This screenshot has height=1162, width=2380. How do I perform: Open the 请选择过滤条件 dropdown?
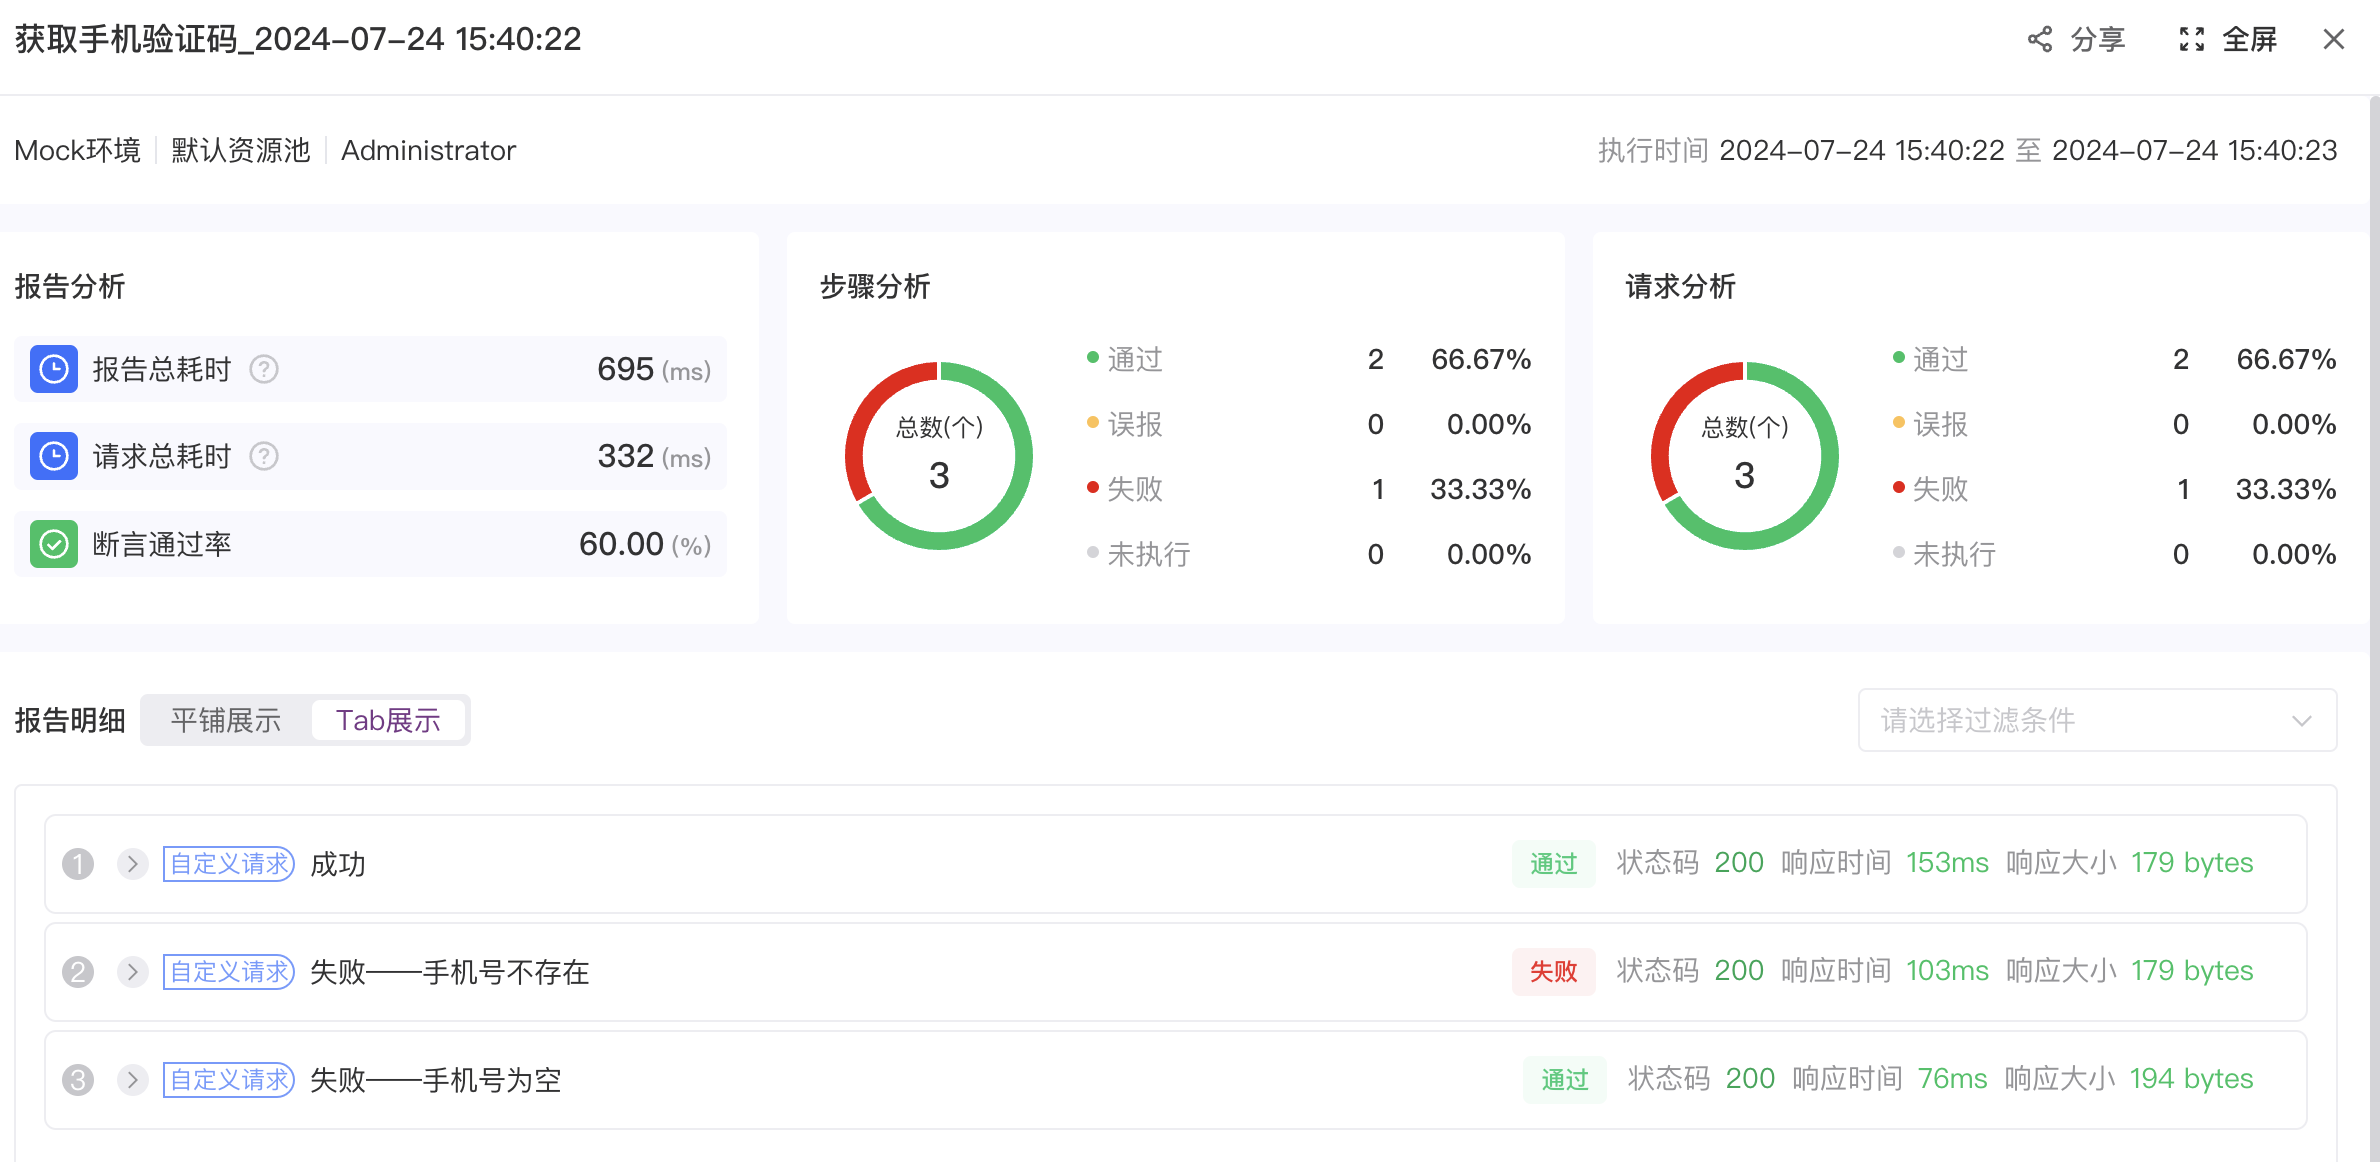2097,720
